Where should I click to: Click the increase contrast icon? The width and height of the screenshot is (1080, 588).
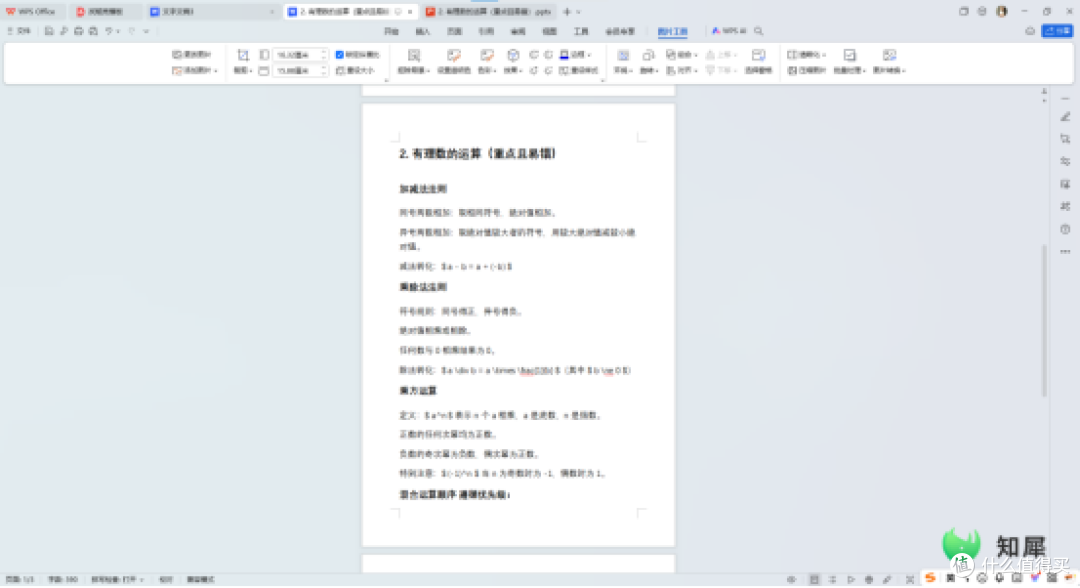pos(534,54)
